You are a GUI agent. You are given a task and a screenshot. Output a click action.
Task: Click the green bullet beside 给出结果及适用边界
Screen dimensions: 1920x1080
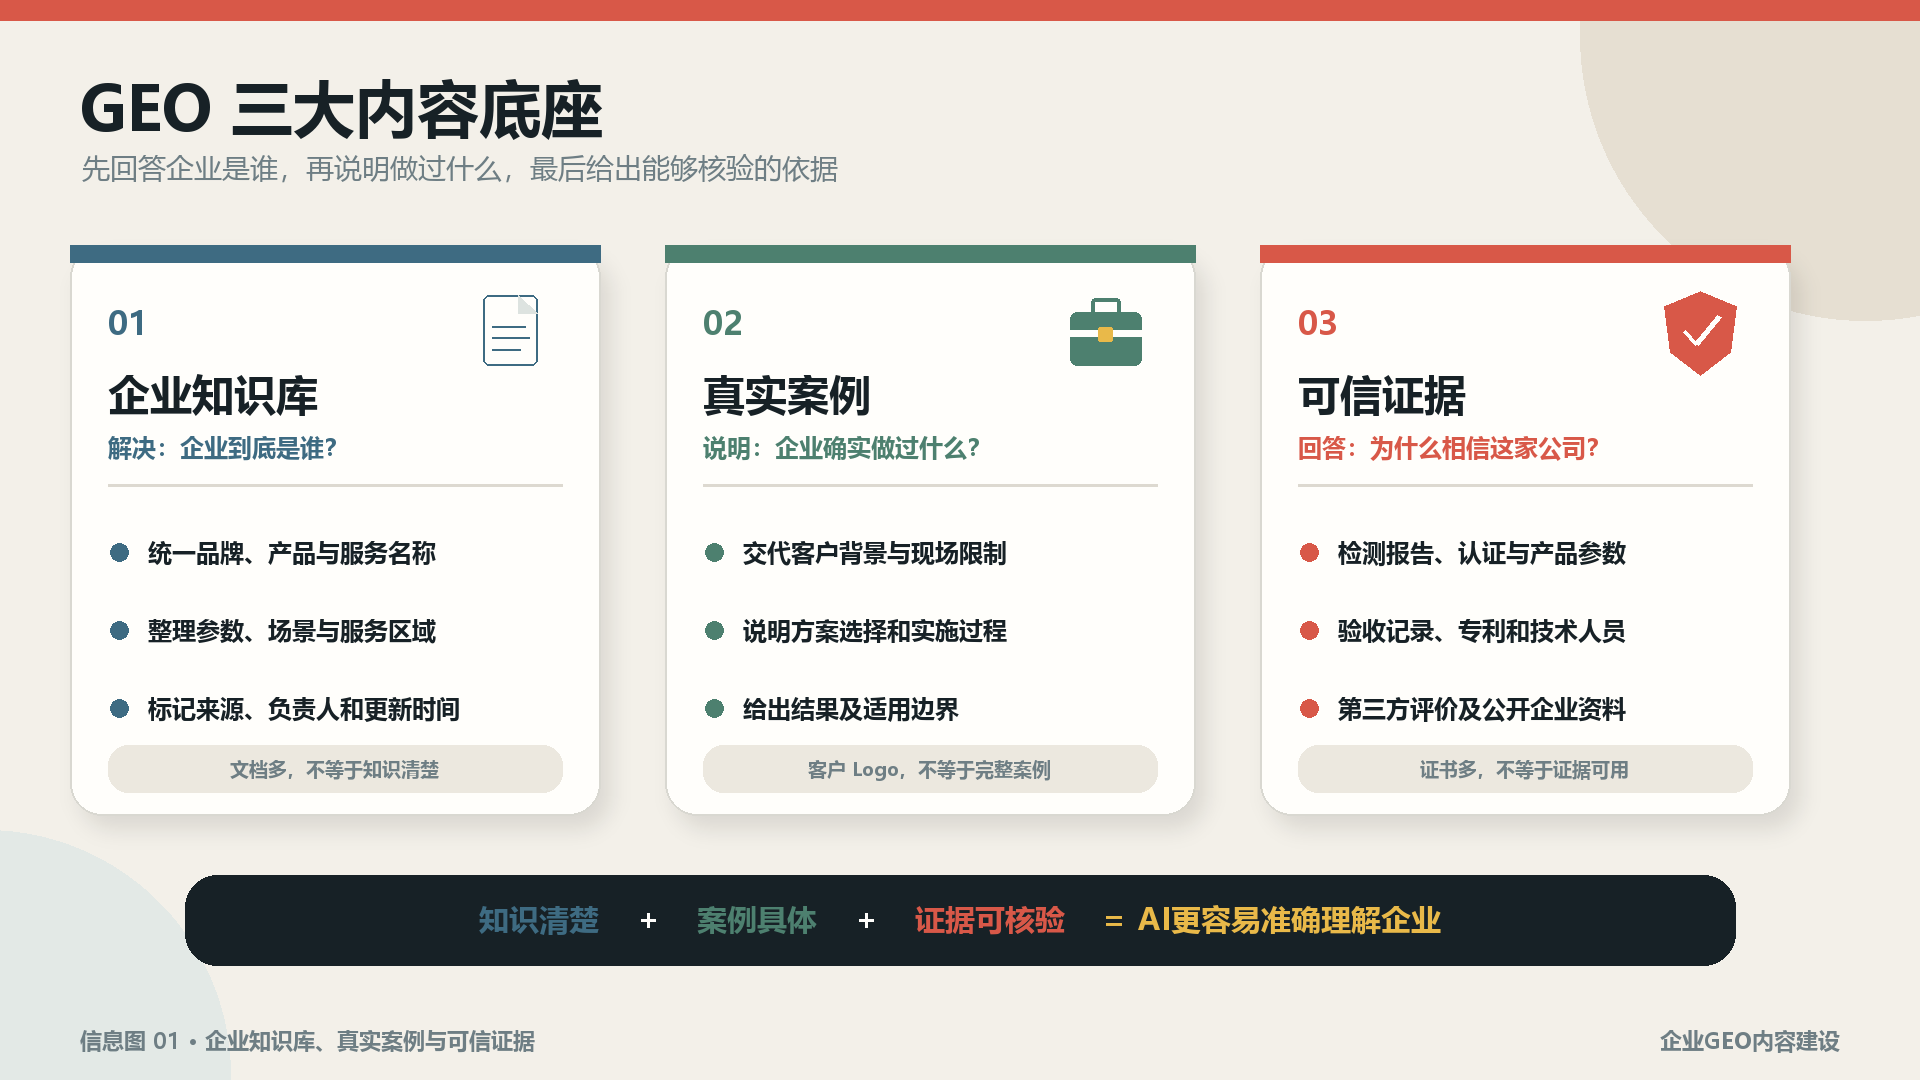(x=714, y=709)
